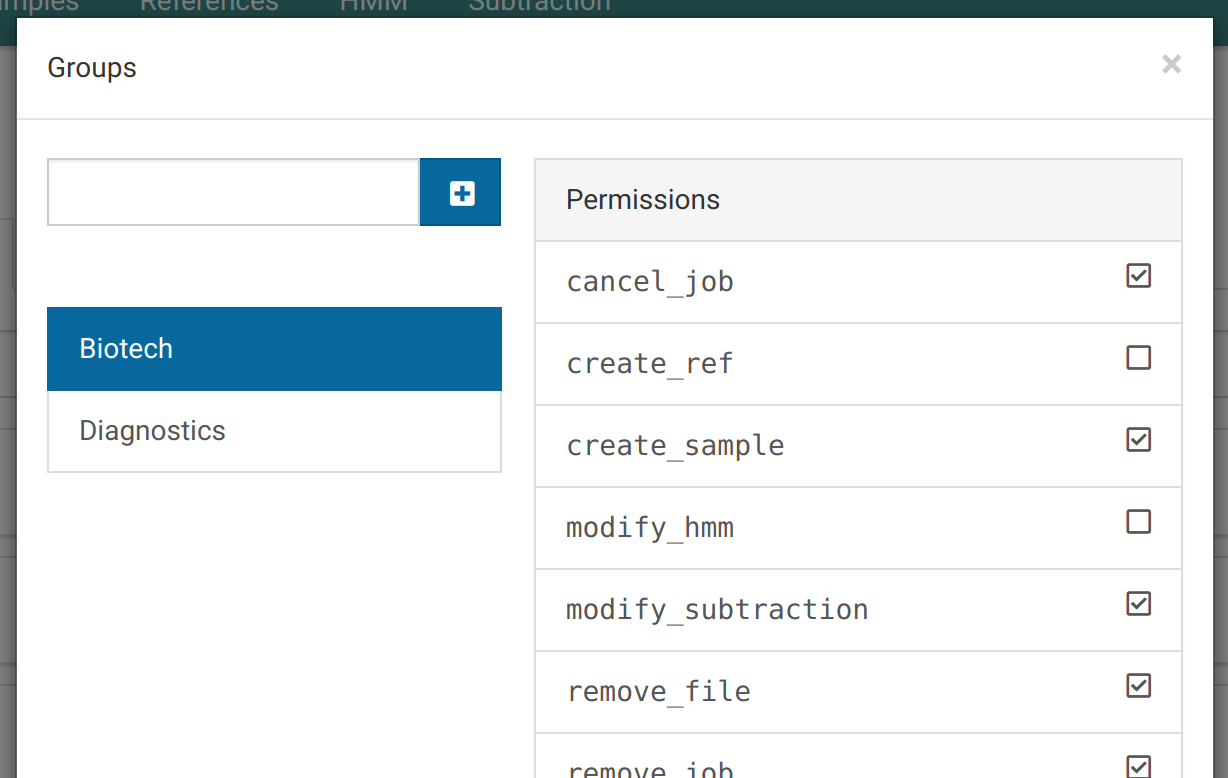Image resolution: width=1228 pixels, height=778 pixels.
Task: Click the cancel_job permission label text
Action: pyautogui.click(x=650, y=282)
